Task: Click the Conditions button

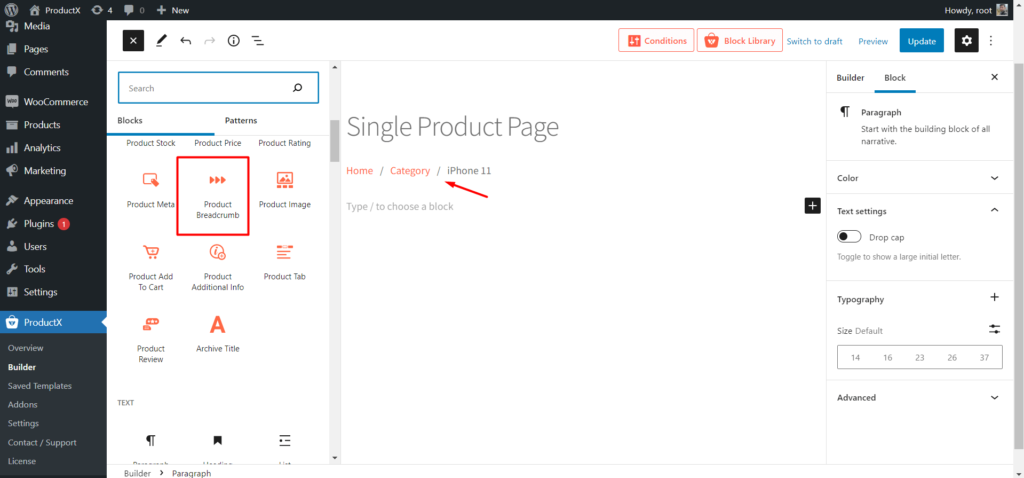Action: pyautogui.click(x=656, y=40)
